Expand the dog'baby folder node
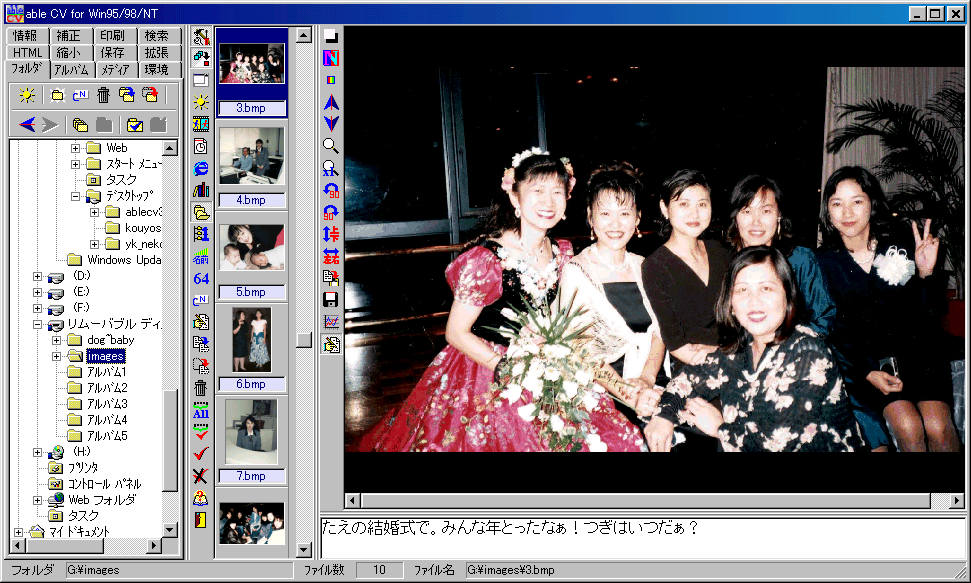This screenshot has height=583, width=971. click(58, 340)
